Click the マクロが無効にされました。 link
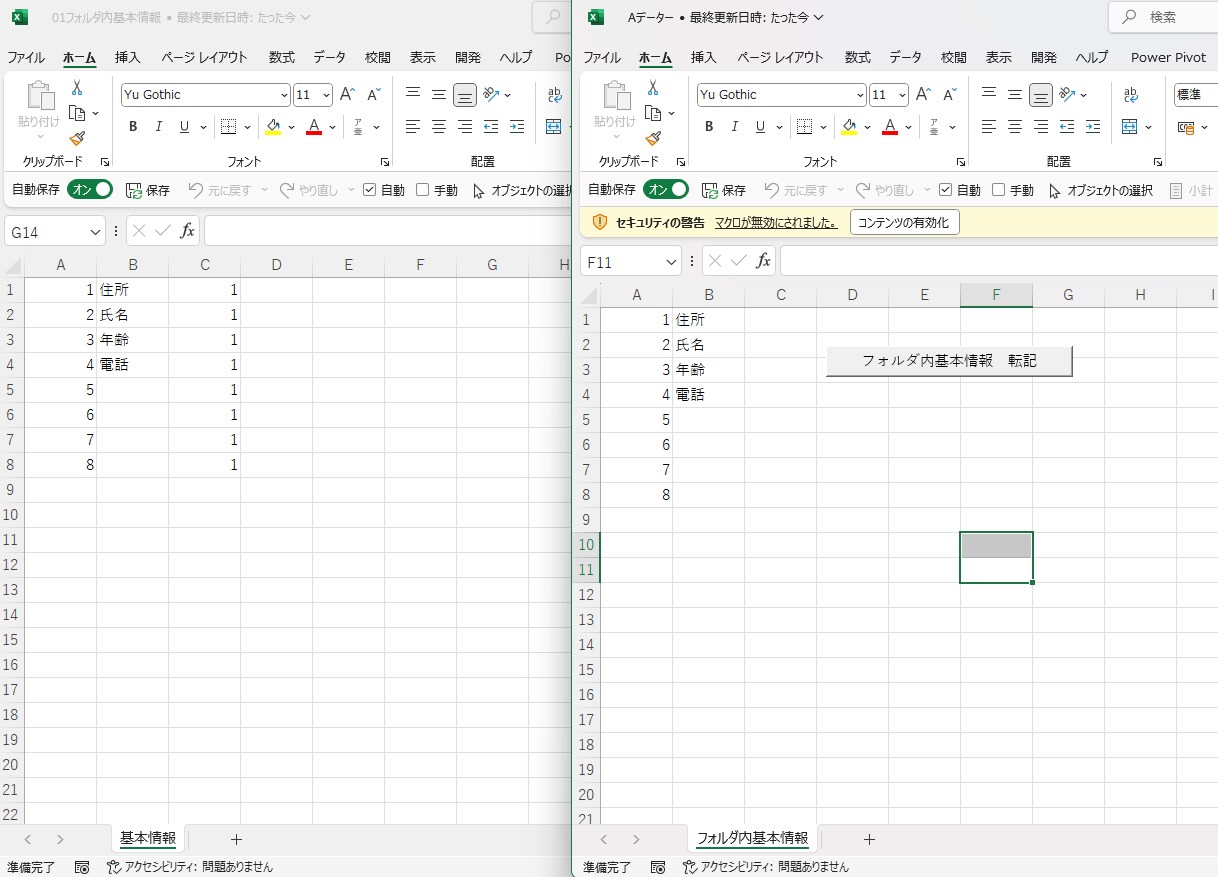Screen dimensions: 1218x877 click(x=776, y=222)
